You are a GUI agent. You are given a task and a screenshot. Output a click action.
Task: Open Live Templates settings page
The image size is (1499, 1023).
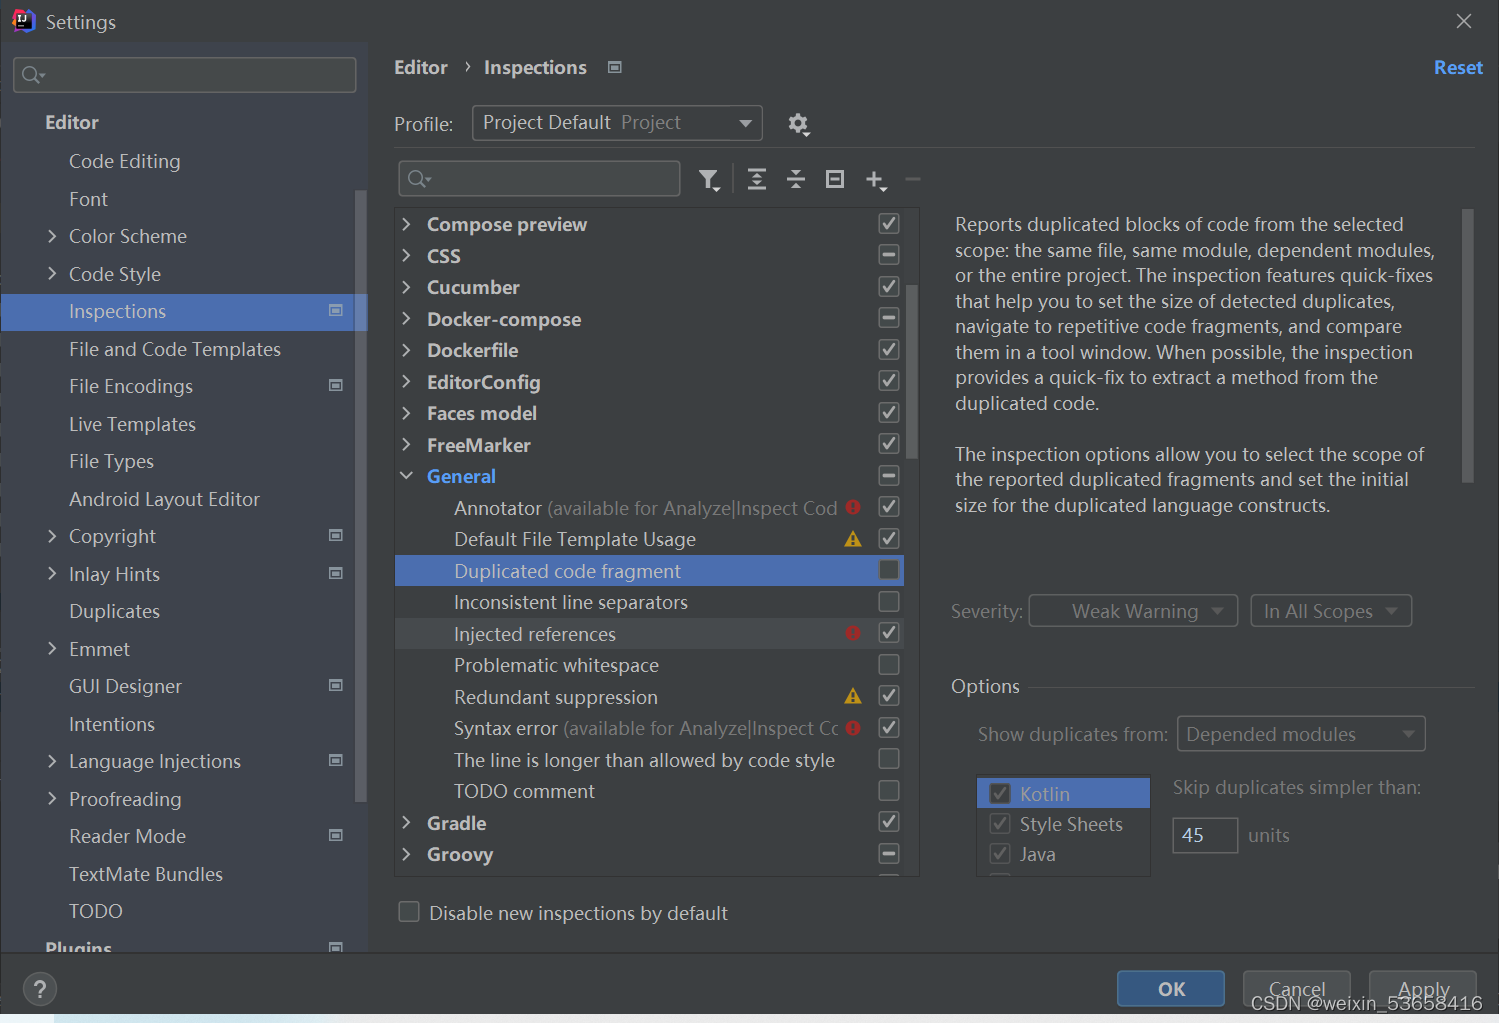[x=132, y=424]
